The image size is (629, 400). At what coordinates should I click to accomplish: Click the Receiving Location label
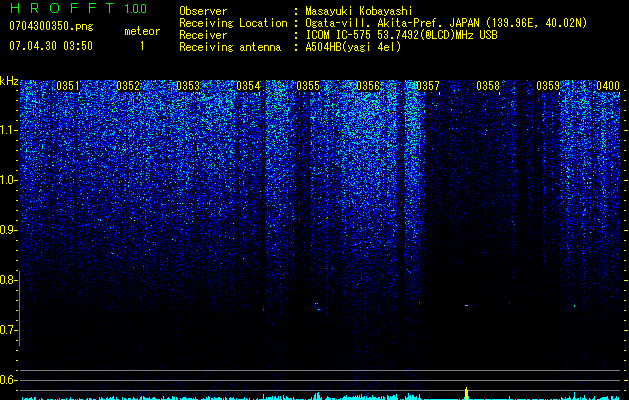tap(233, 23)
